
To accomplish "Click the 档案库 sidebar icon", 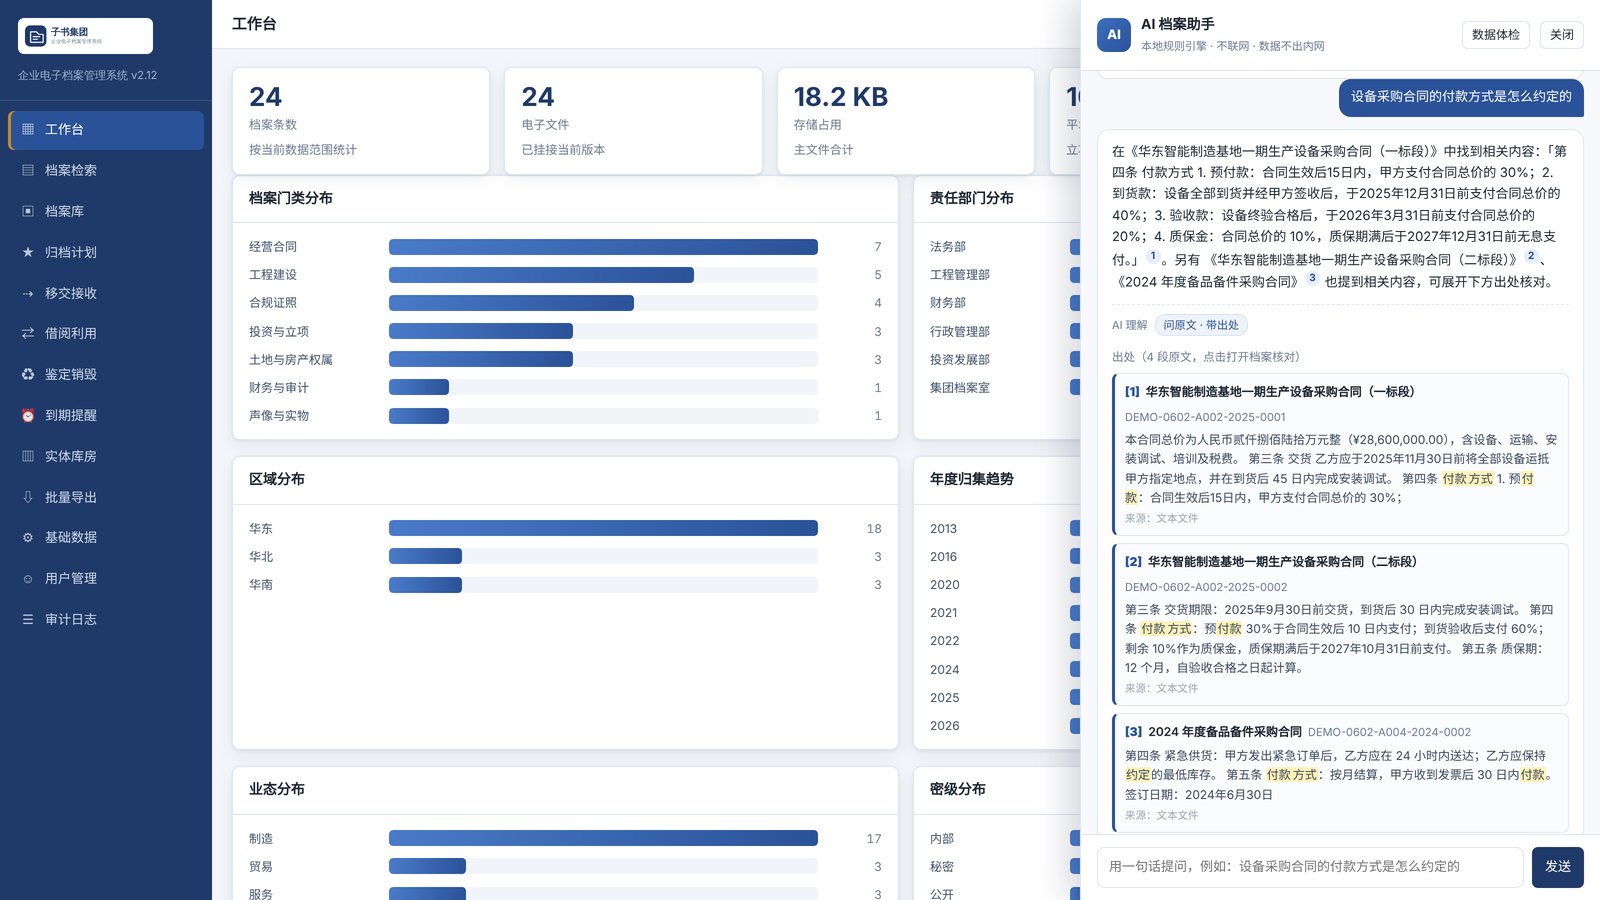I will point(28,212).
